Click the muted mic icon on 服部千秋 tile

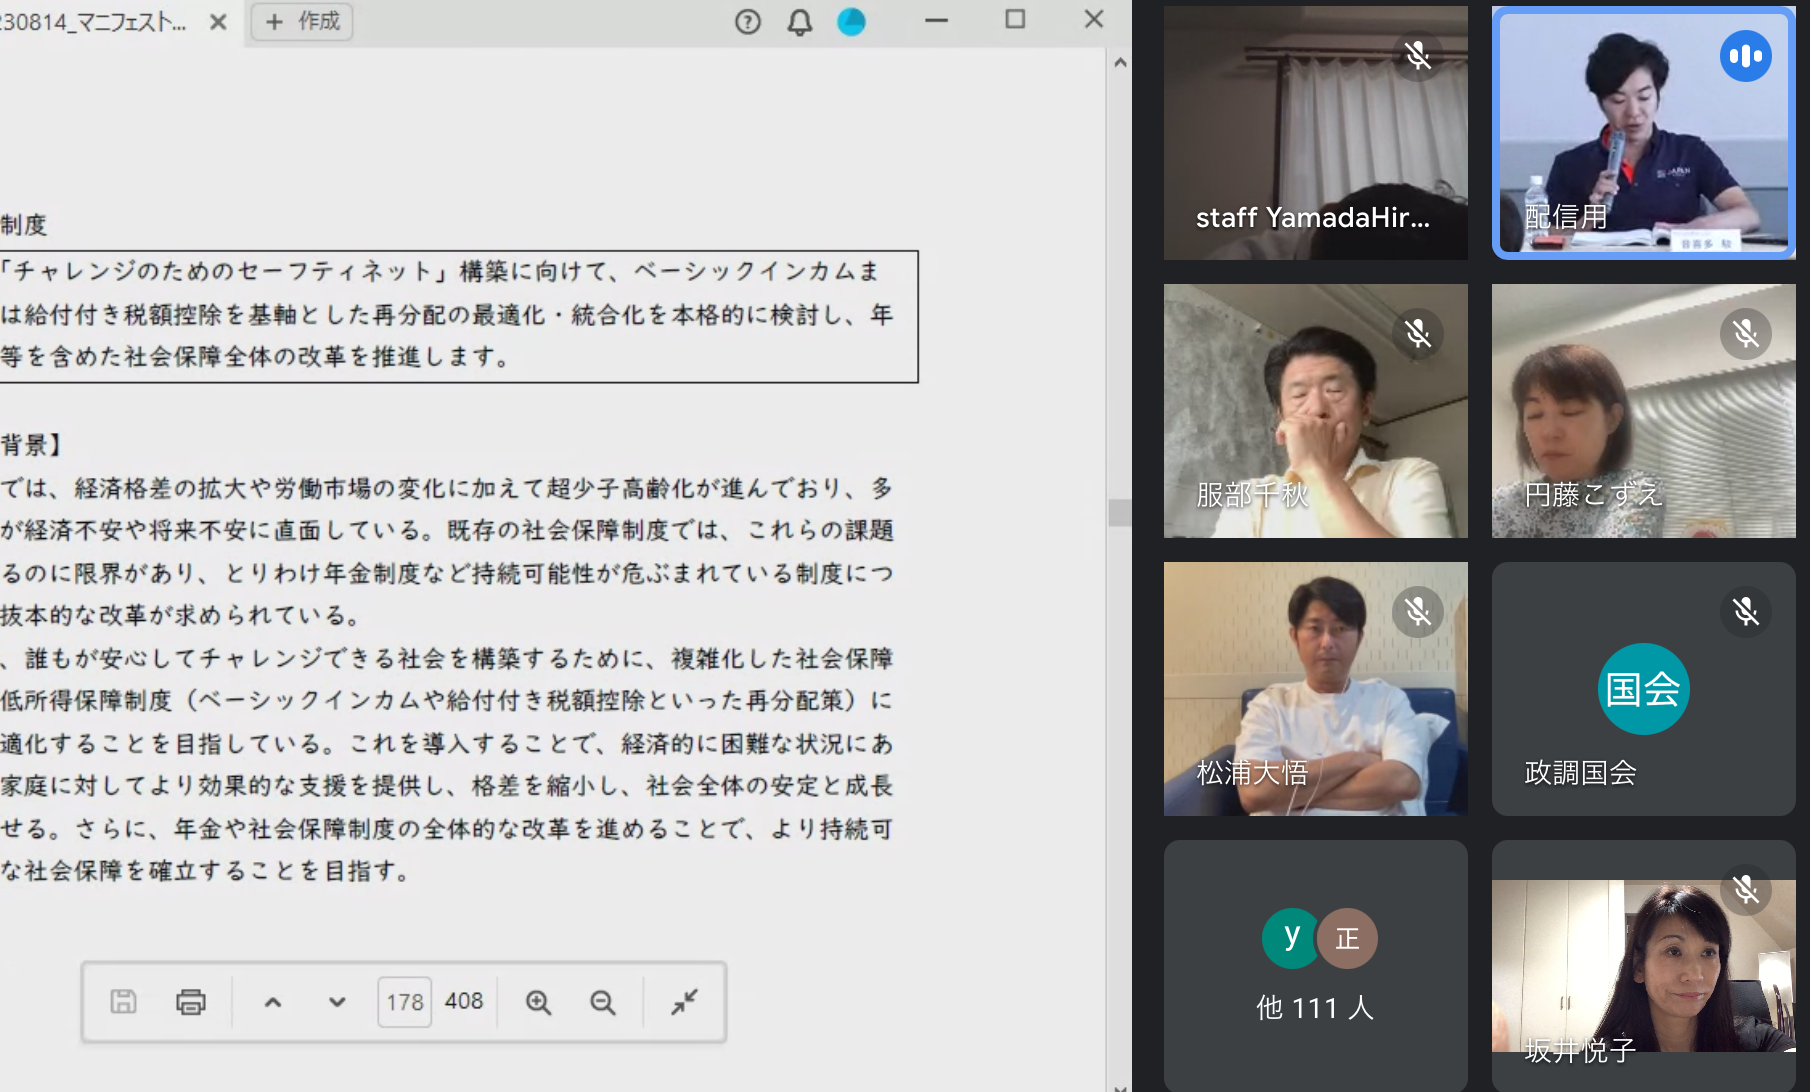pyautogui.click(x=1417, y=333)
